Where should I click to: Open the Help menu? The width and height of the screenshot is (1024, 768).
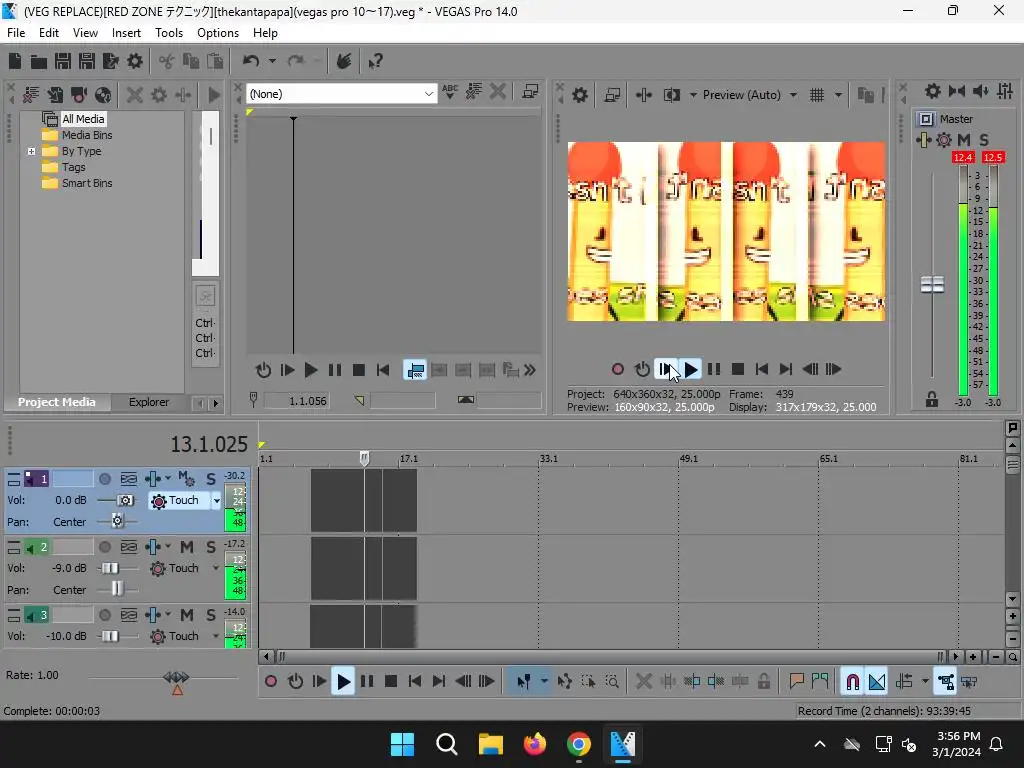click(x=265, y=33)
